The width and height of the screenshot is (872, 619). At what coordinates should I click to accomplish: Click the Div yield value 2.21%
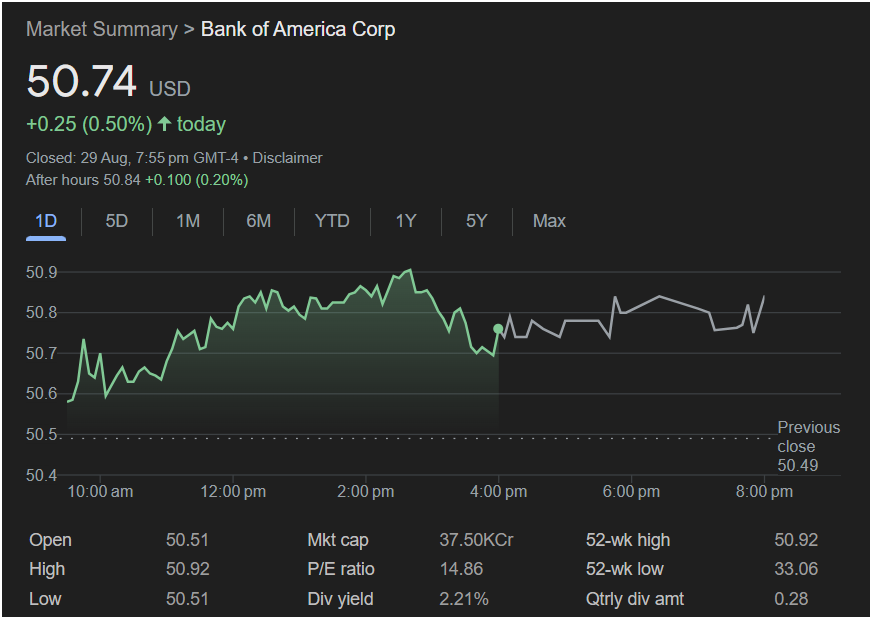[x=464, y=599]
